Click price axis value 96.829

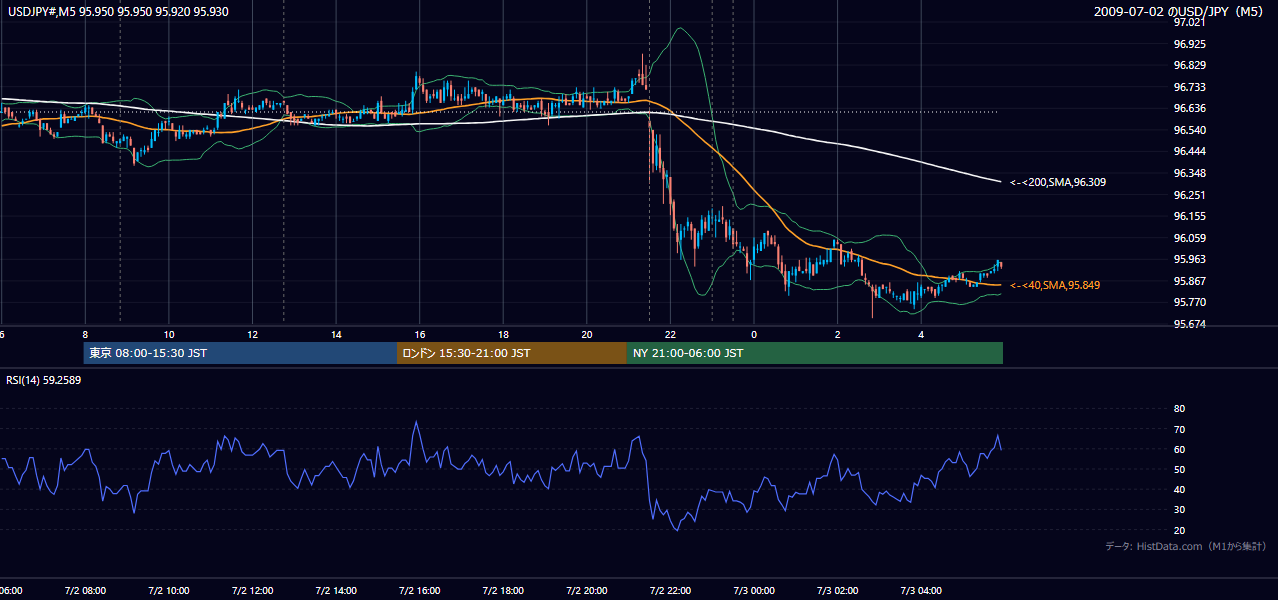point(1190,66)
